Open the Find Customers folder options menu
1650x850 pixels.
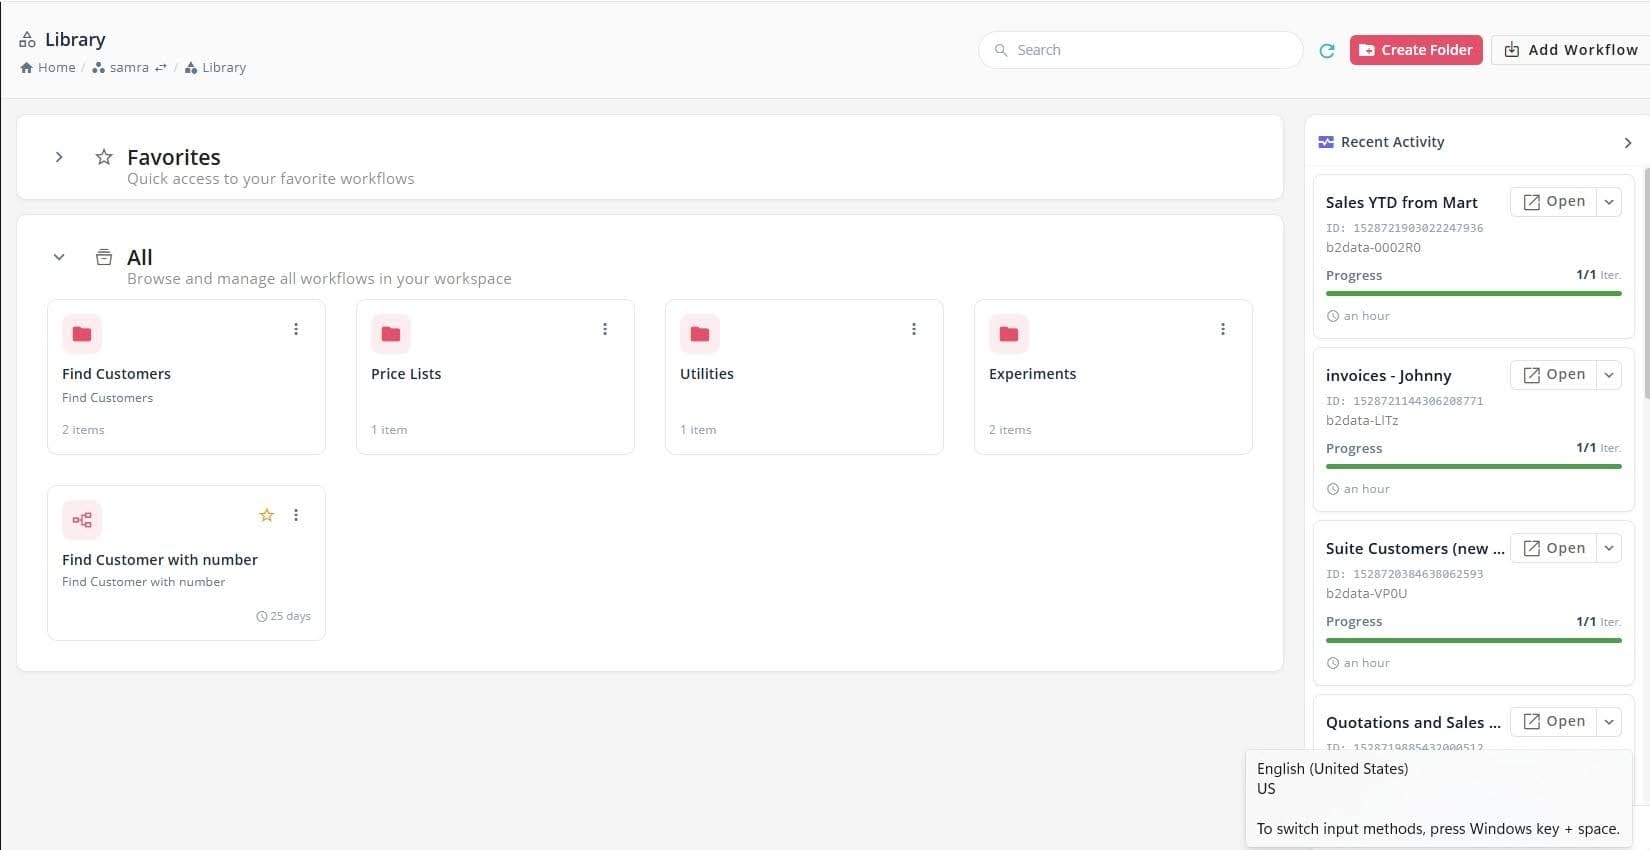pos(296,329)
